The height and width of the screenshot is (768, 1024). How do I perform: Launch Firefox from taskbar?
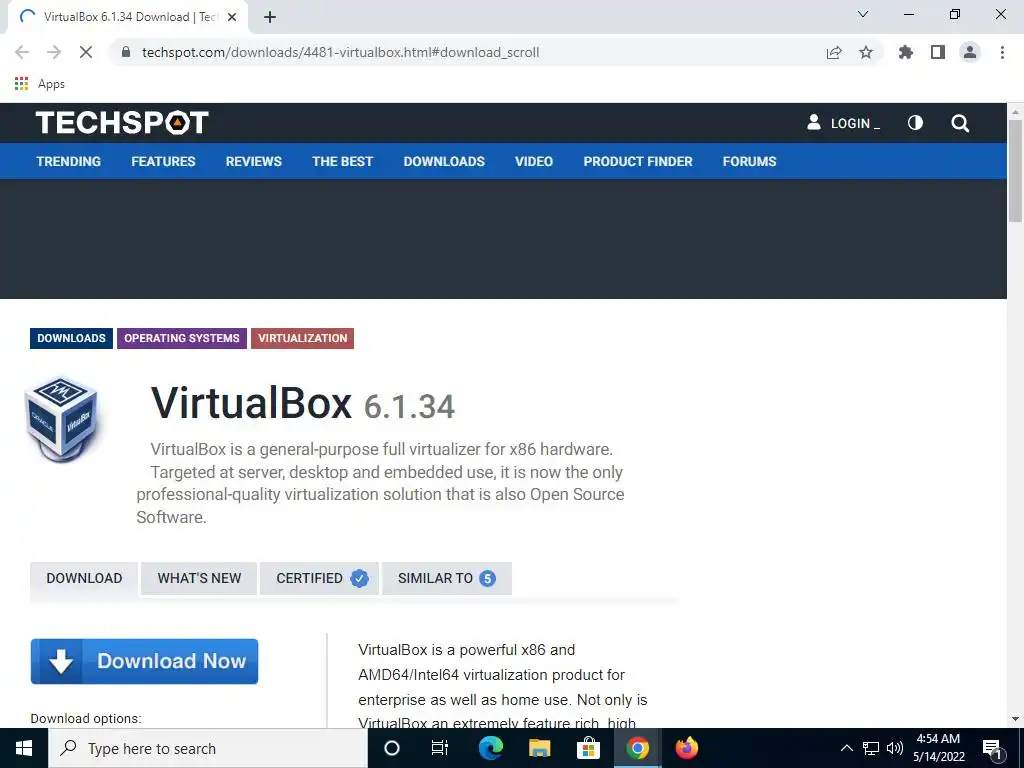pos(686,748)
